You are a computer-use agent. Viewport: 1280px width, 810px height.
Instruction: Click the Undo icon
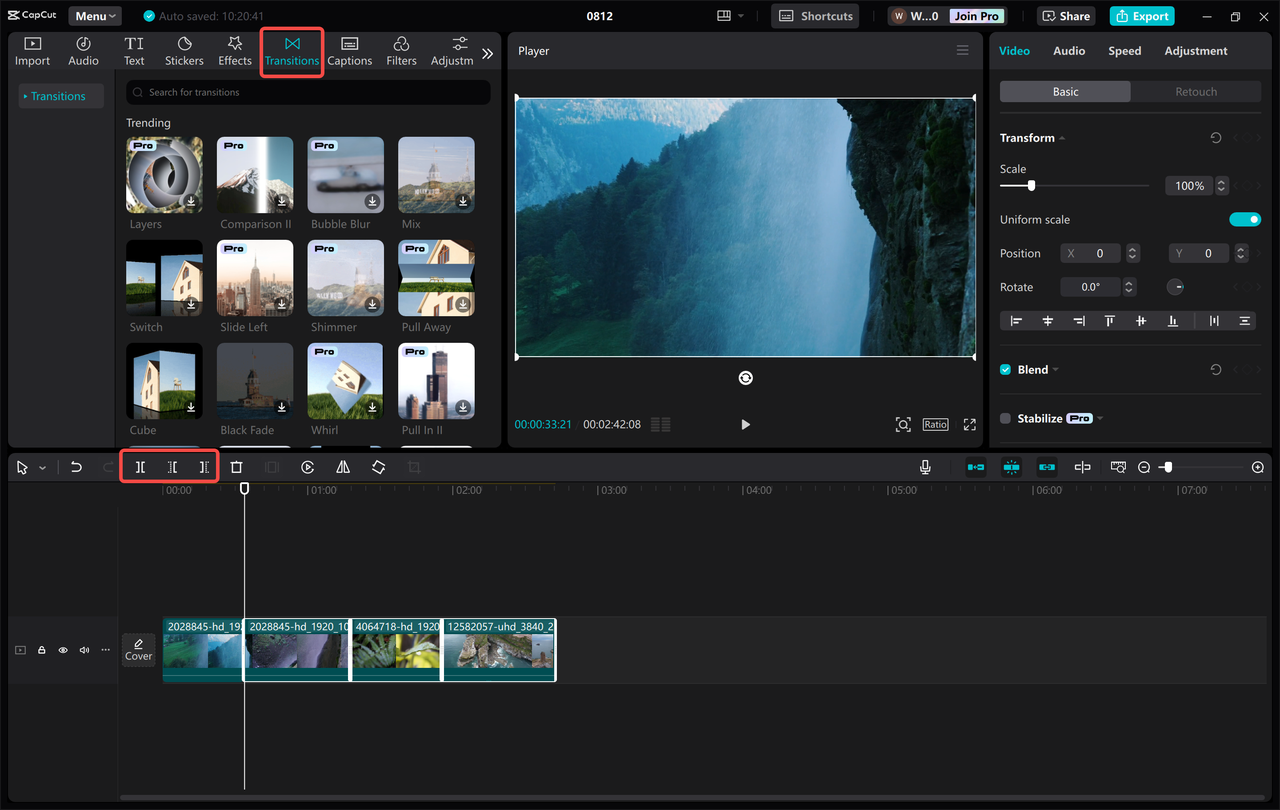click(76, 466)
